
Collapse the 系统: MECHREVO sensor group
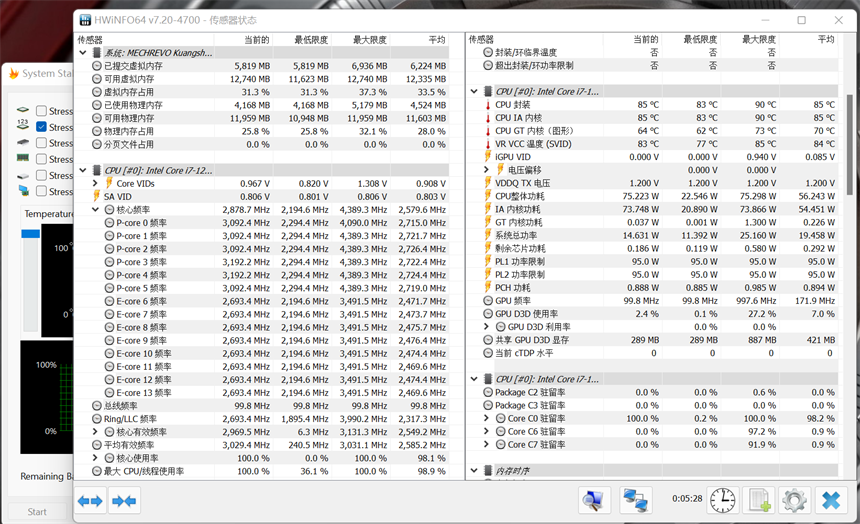click(x=83, y=53)
